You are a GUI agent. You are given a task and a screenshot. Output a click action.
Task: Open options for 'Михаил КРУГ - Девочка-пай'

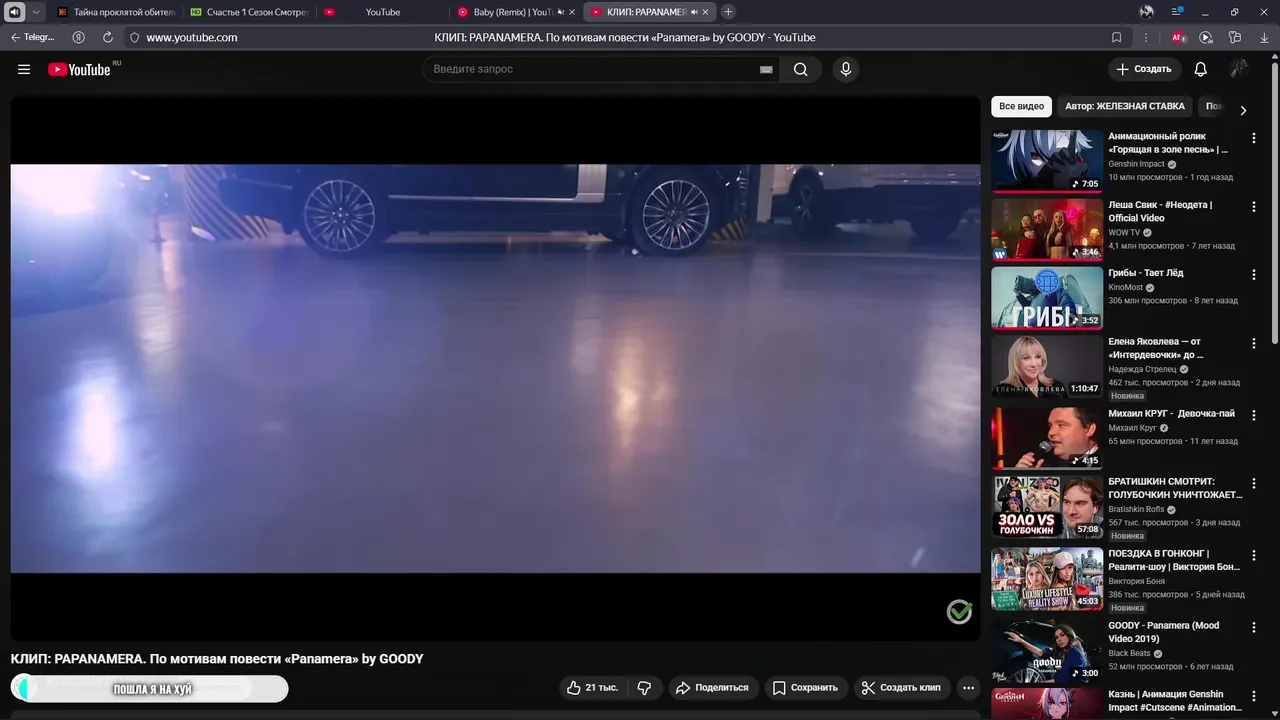click(1254, 415)
